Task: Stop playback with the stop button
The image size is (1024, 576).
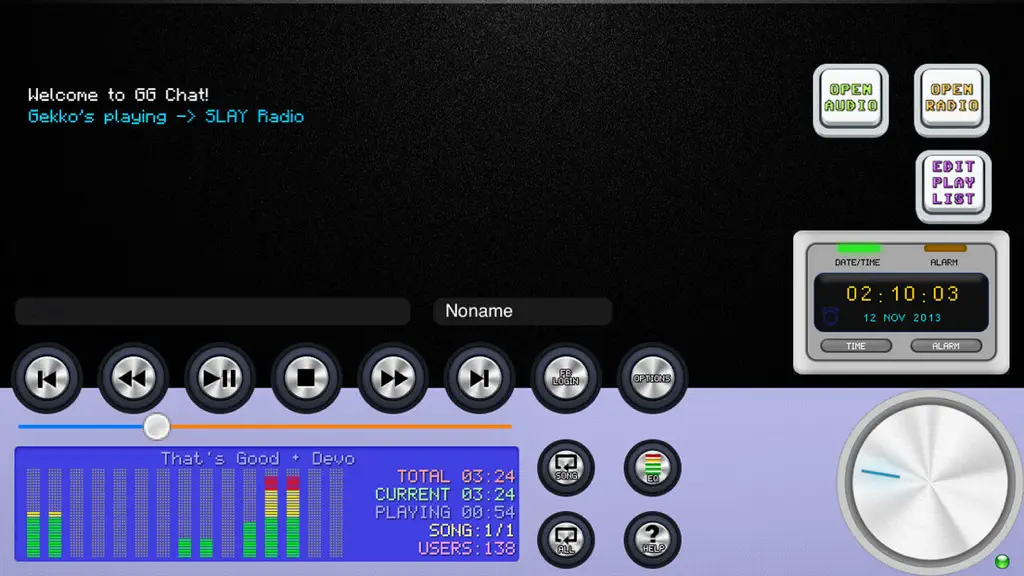Action: tap(306, 378)
